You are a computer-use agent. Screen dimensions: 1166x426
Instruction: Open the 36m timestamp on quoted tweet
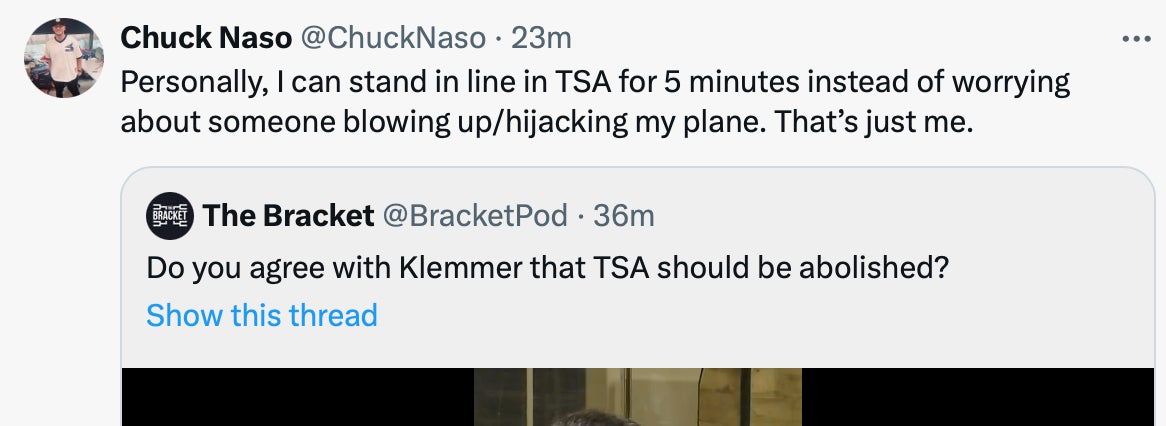[624, 215]
